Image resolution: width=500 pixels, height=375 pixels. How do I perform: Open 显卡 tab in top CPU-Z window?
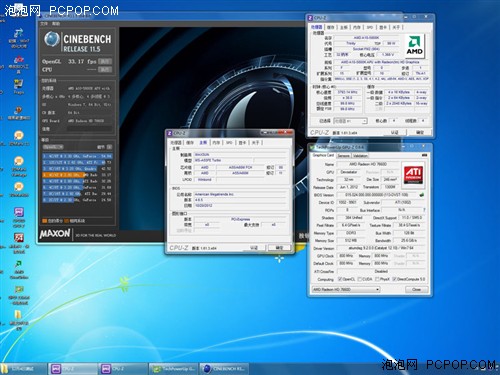click(383, 27)
